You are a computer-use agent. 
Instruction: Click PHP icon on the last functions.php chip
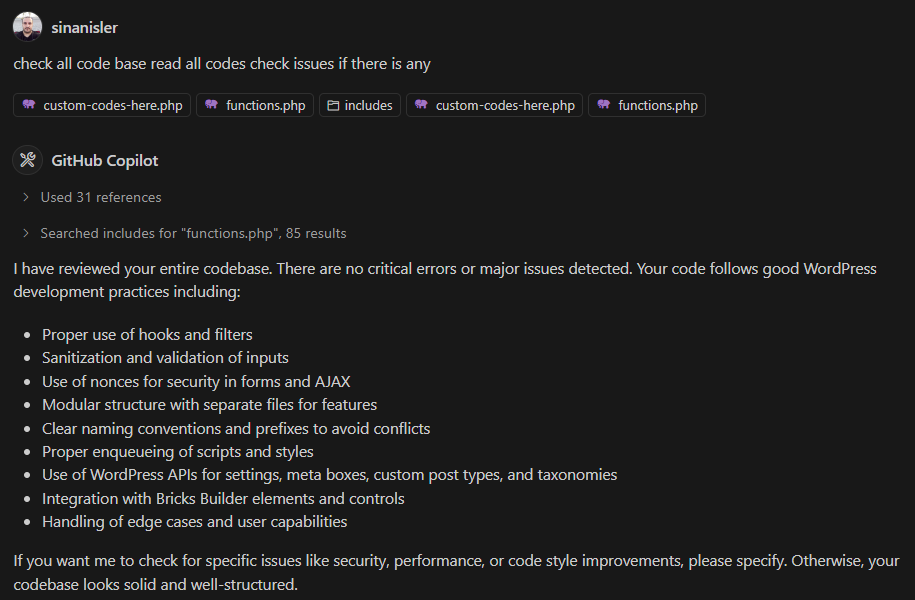point(604,104)
